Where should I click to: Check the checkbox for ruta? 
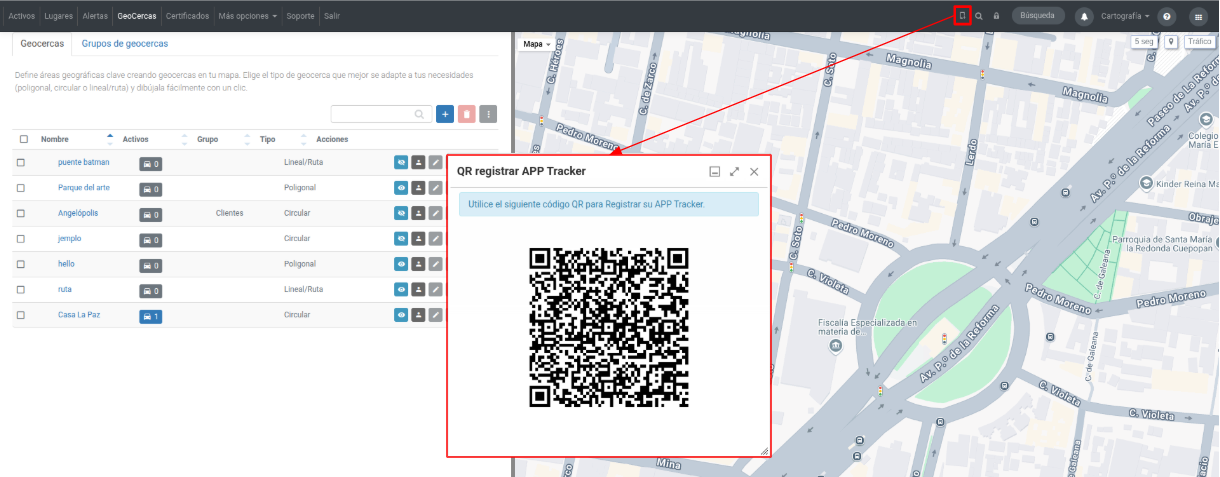[x=20, y=289]
